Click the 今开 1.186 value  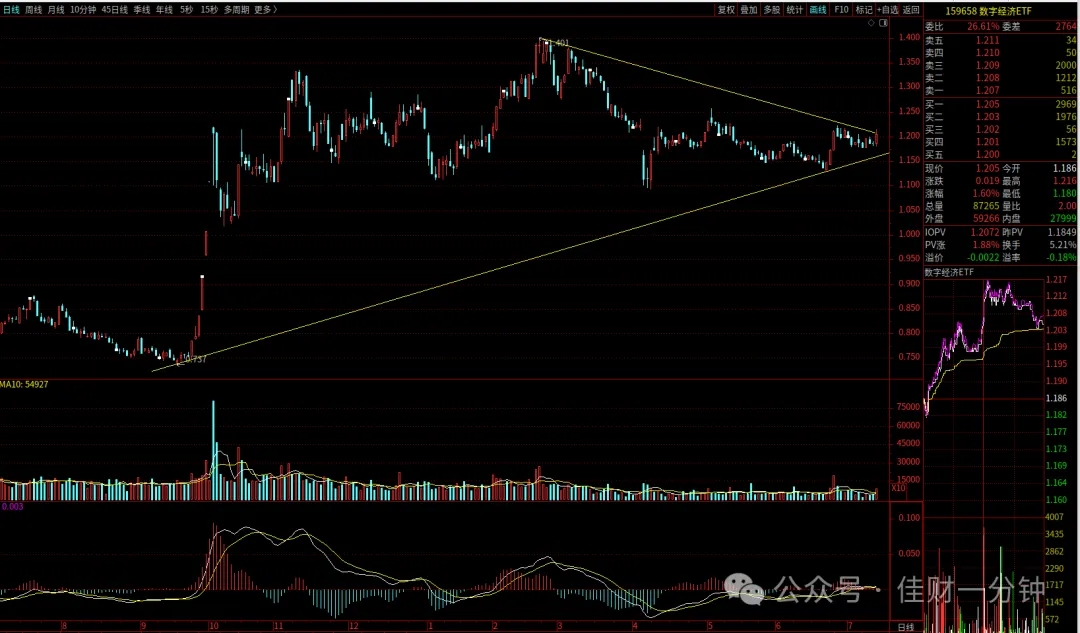coord(1065,168)
